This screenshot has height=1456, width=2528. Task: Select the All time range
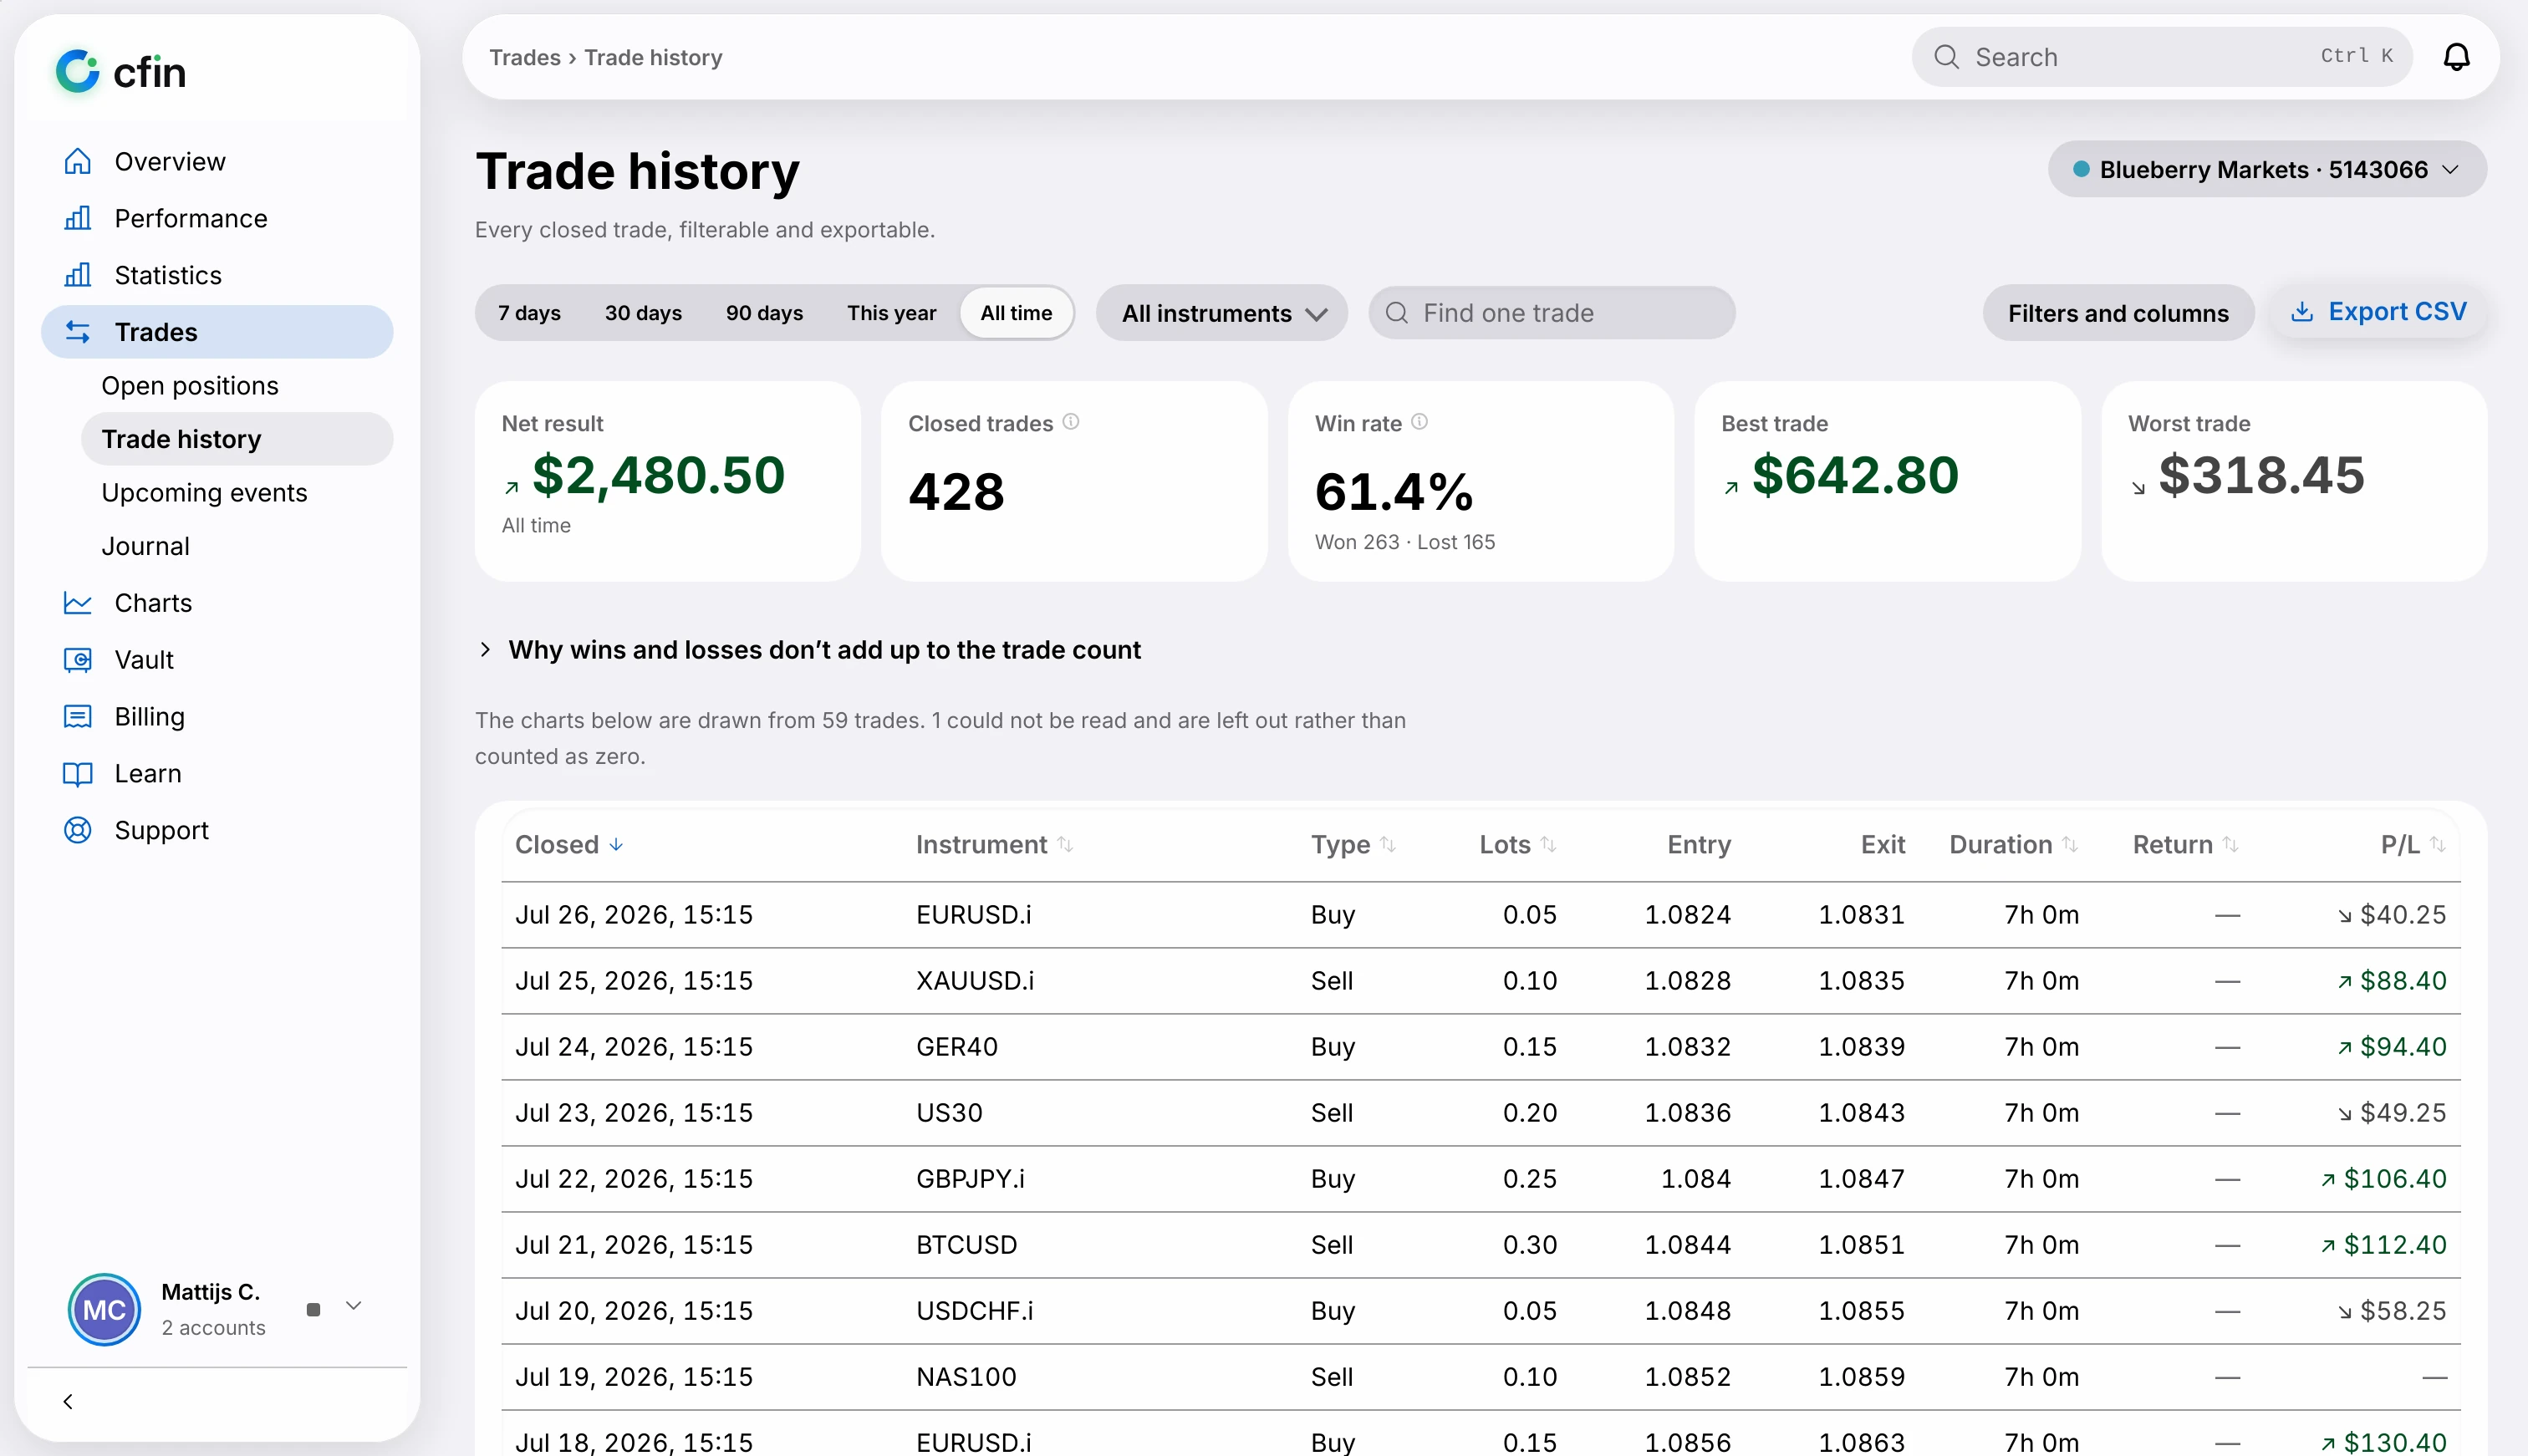click(1016, 313)
